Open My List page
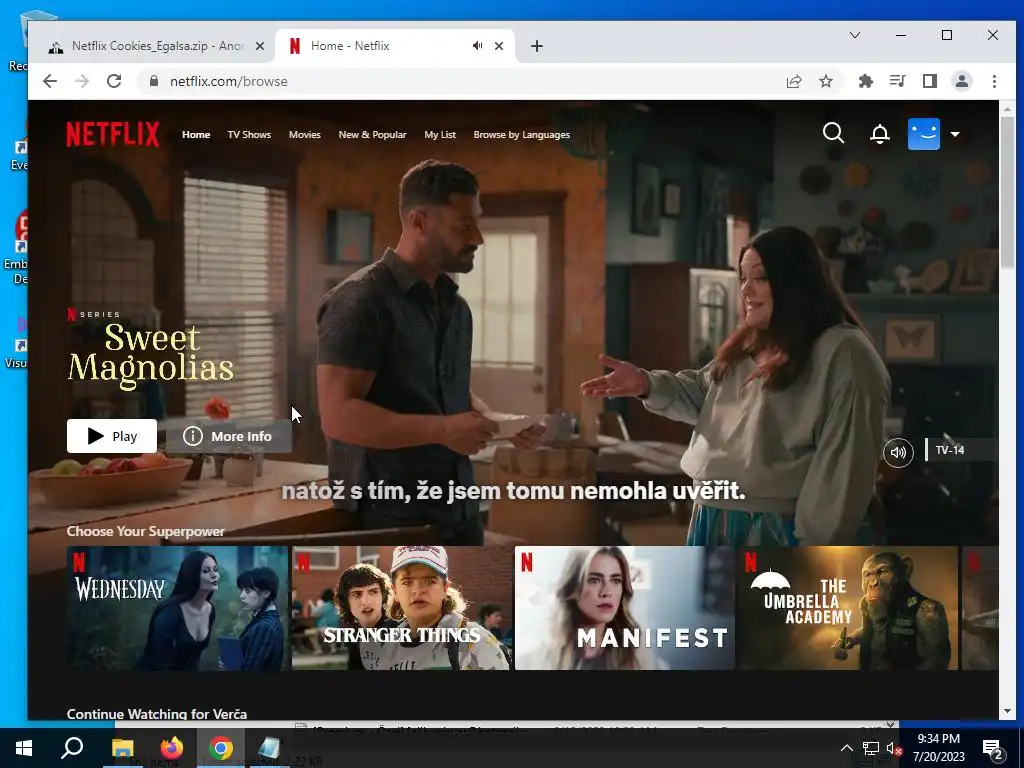Image resolution: width=1024 pixels, height=768 pixels. pyautogui.click(x=440, y=135)
